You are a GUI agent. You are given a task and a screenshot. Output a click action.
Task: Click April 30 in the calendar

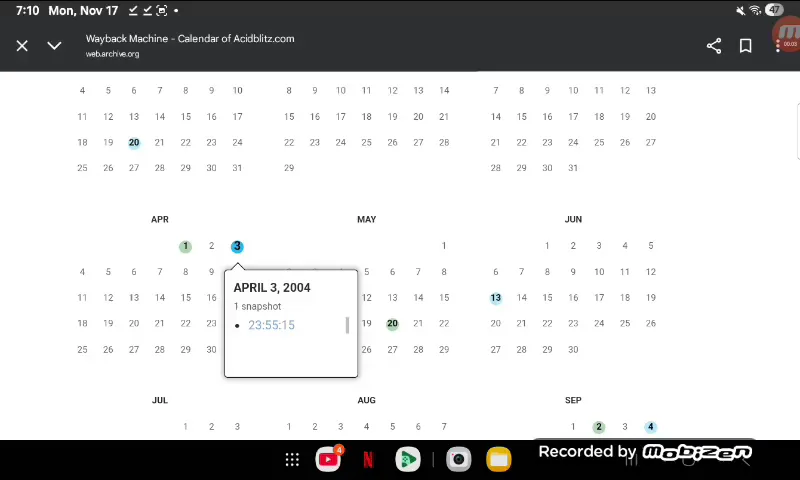[211, 350]
